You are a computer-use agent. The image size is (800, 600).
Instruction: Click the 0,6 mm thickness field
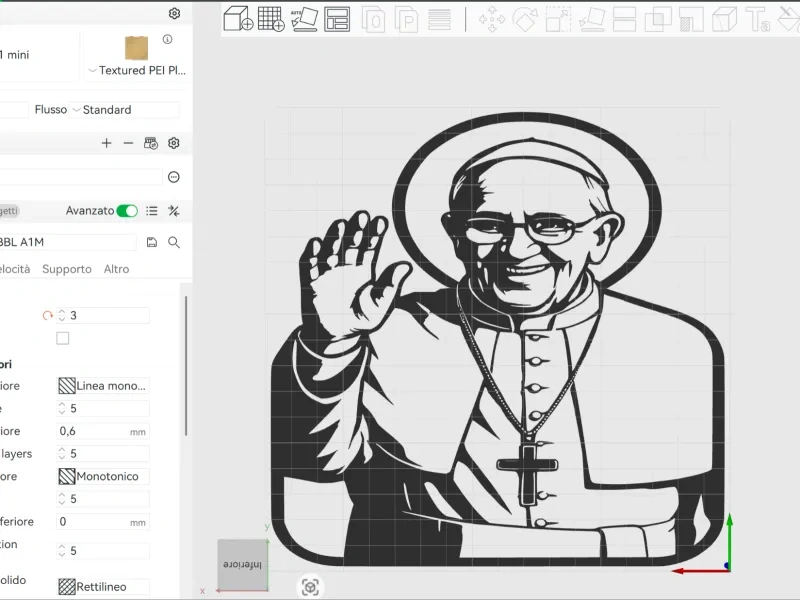(103, 431)
